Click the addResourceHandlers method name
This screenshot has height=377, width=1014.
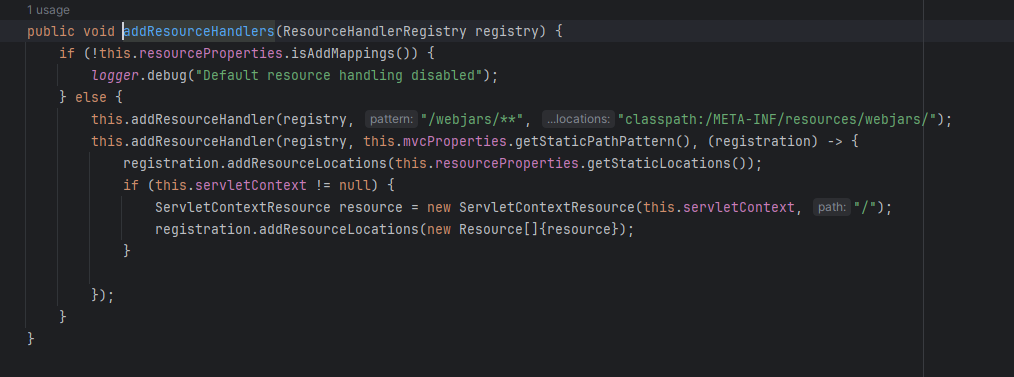199,31
